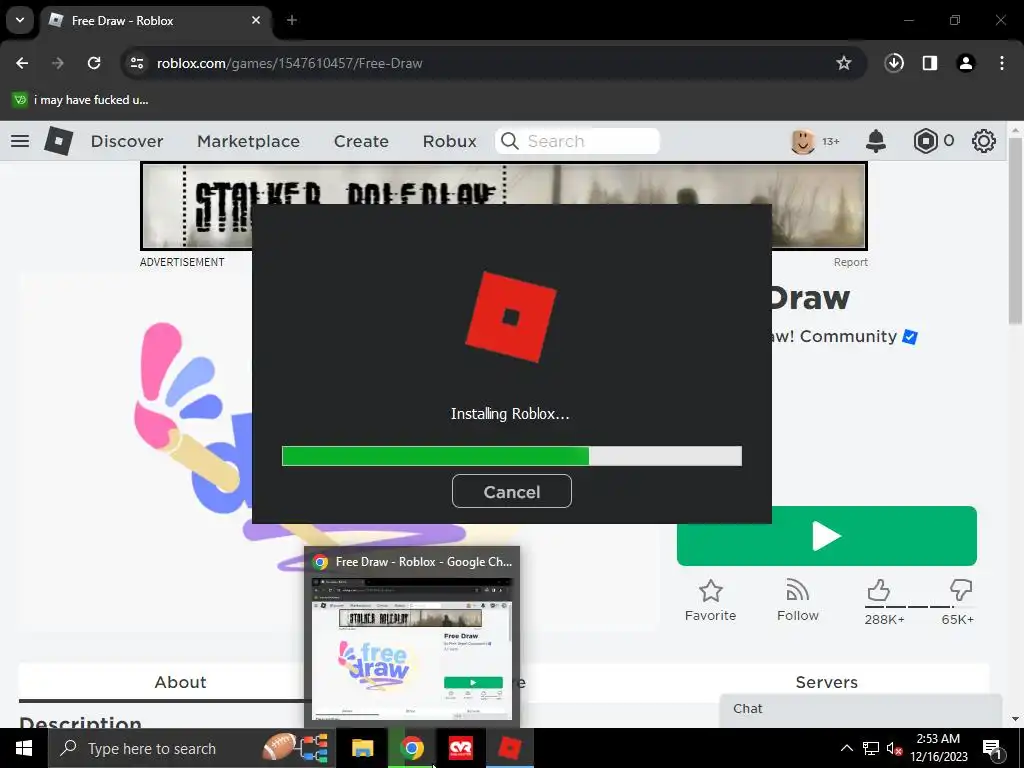Screen dimensions: 1024x768
Task: Open File Explorer from taskbar
Action: coord(362,748)
